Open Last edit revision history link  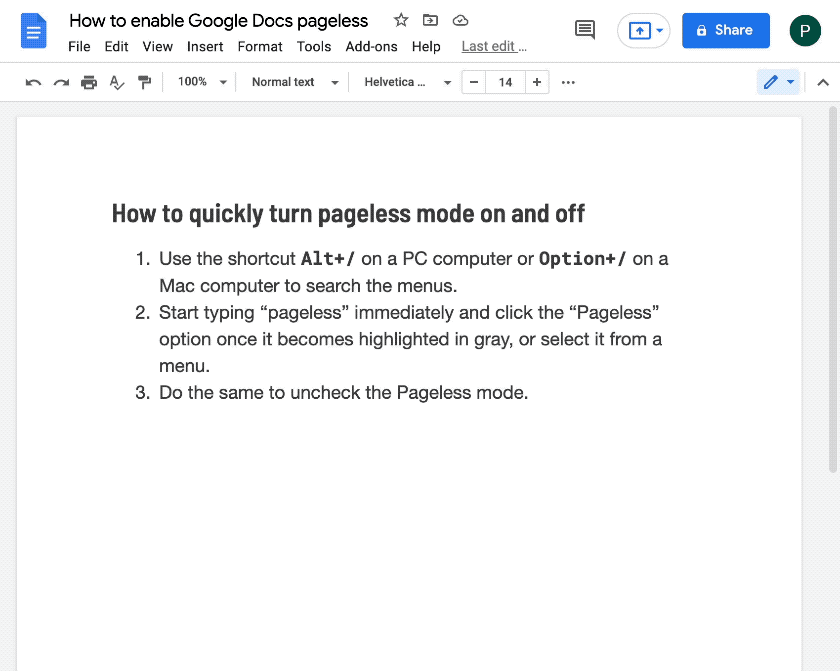493,46
